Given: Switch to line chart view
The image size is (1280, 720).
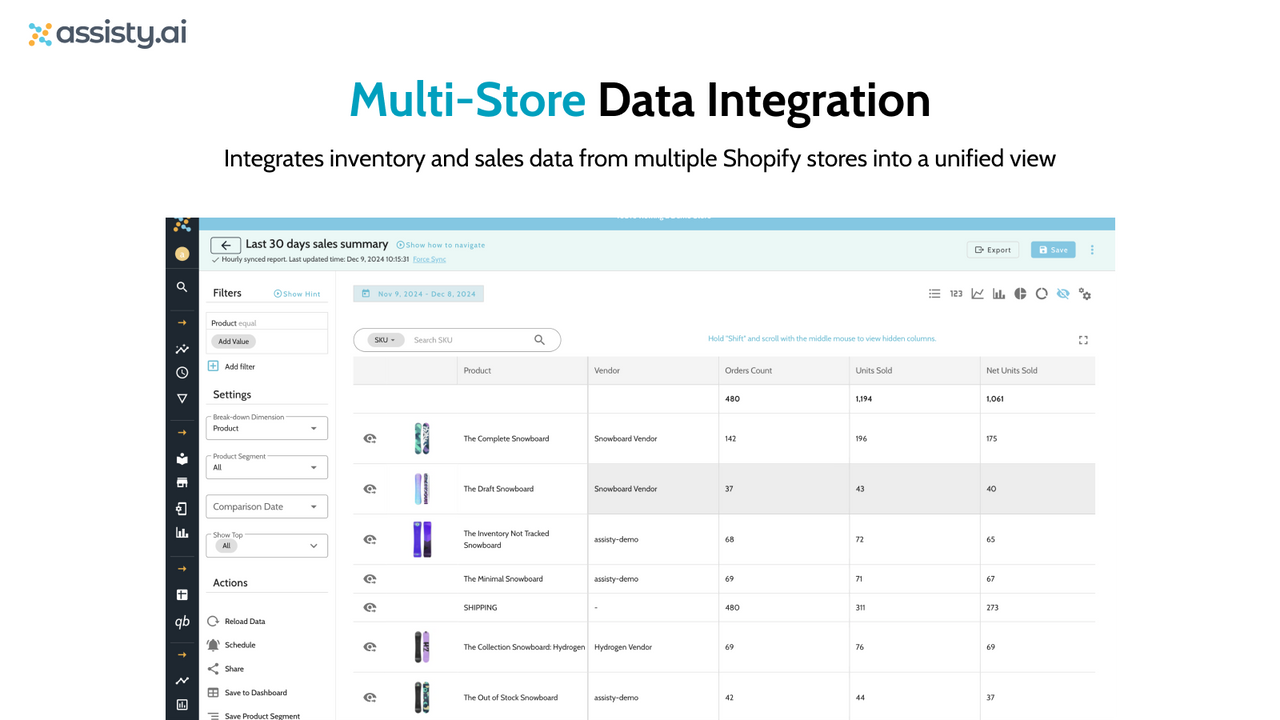Looking at the screenshot, I should (977, 294).
